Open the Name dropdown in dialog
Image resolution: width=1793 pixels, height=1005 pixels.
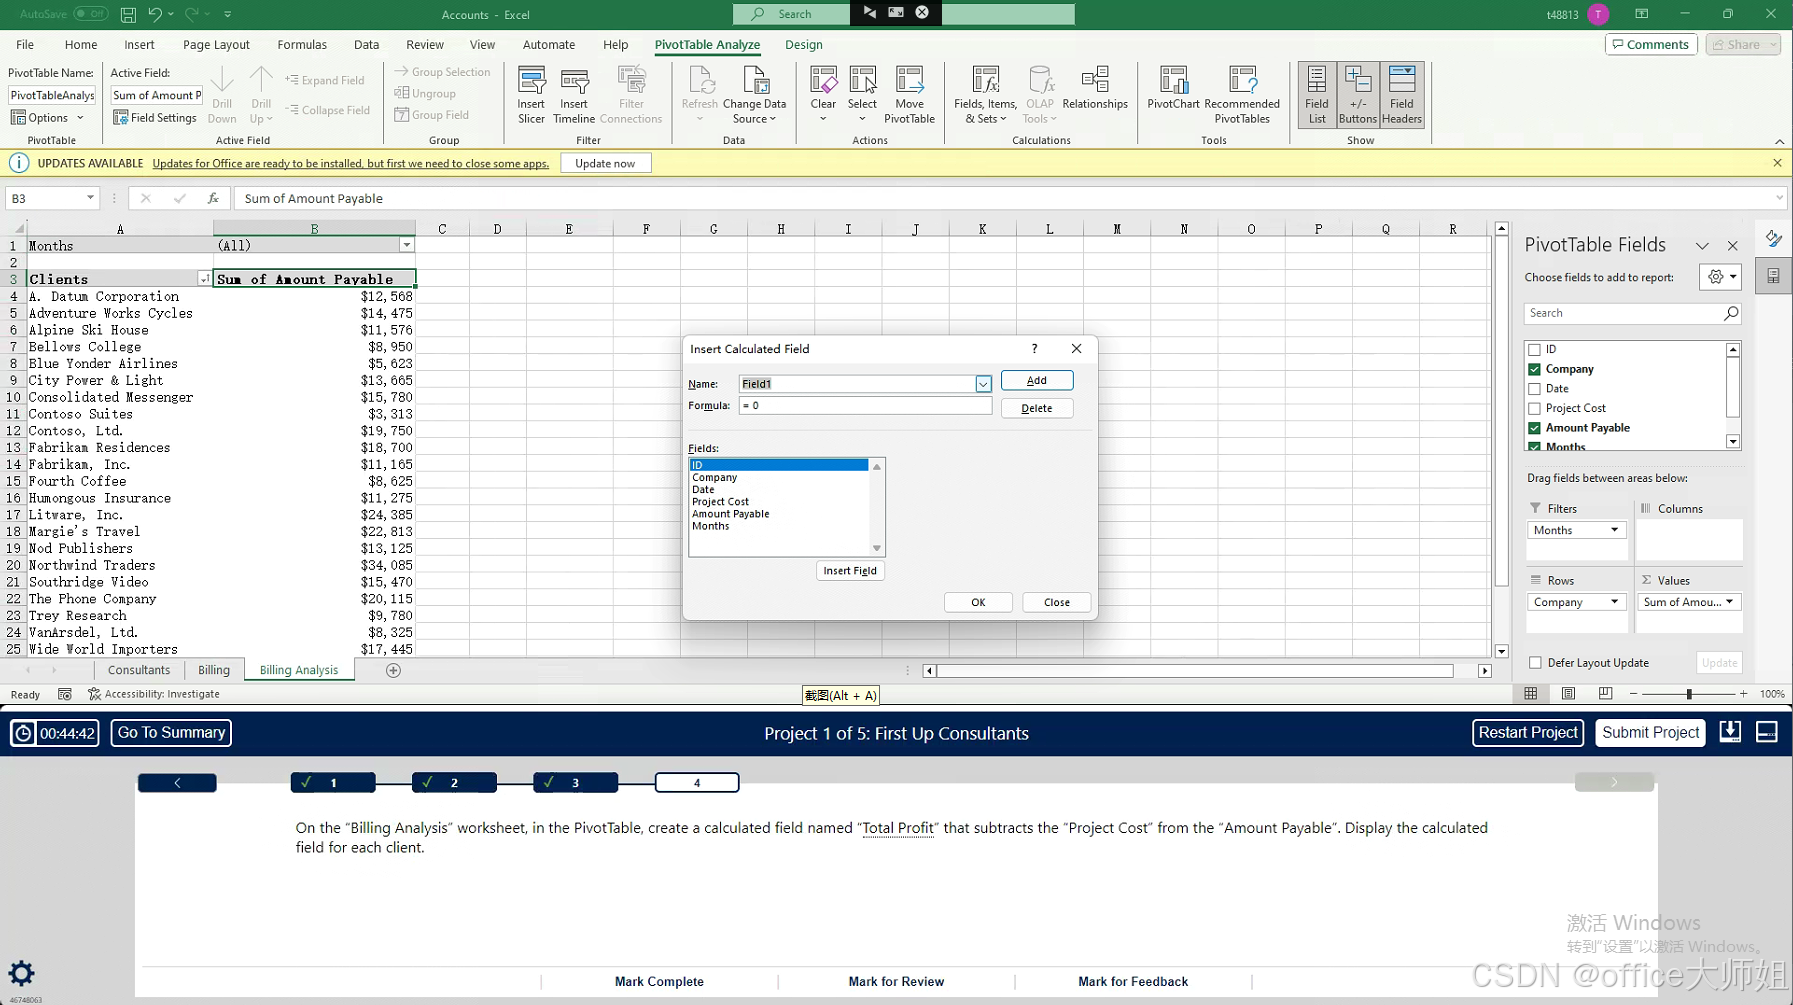(x=983, y=384)
